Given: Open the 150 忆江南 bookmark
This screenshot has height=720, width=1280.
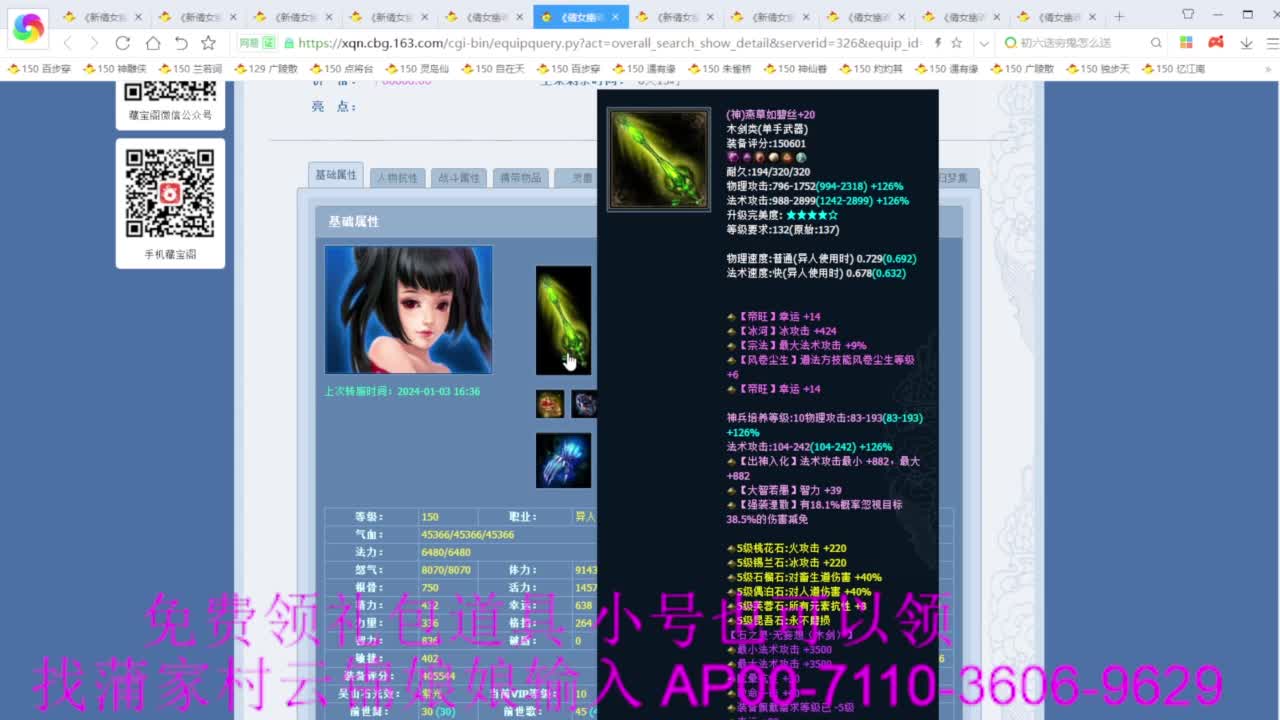Looking at the screenshot, I should pos(1175,68).
